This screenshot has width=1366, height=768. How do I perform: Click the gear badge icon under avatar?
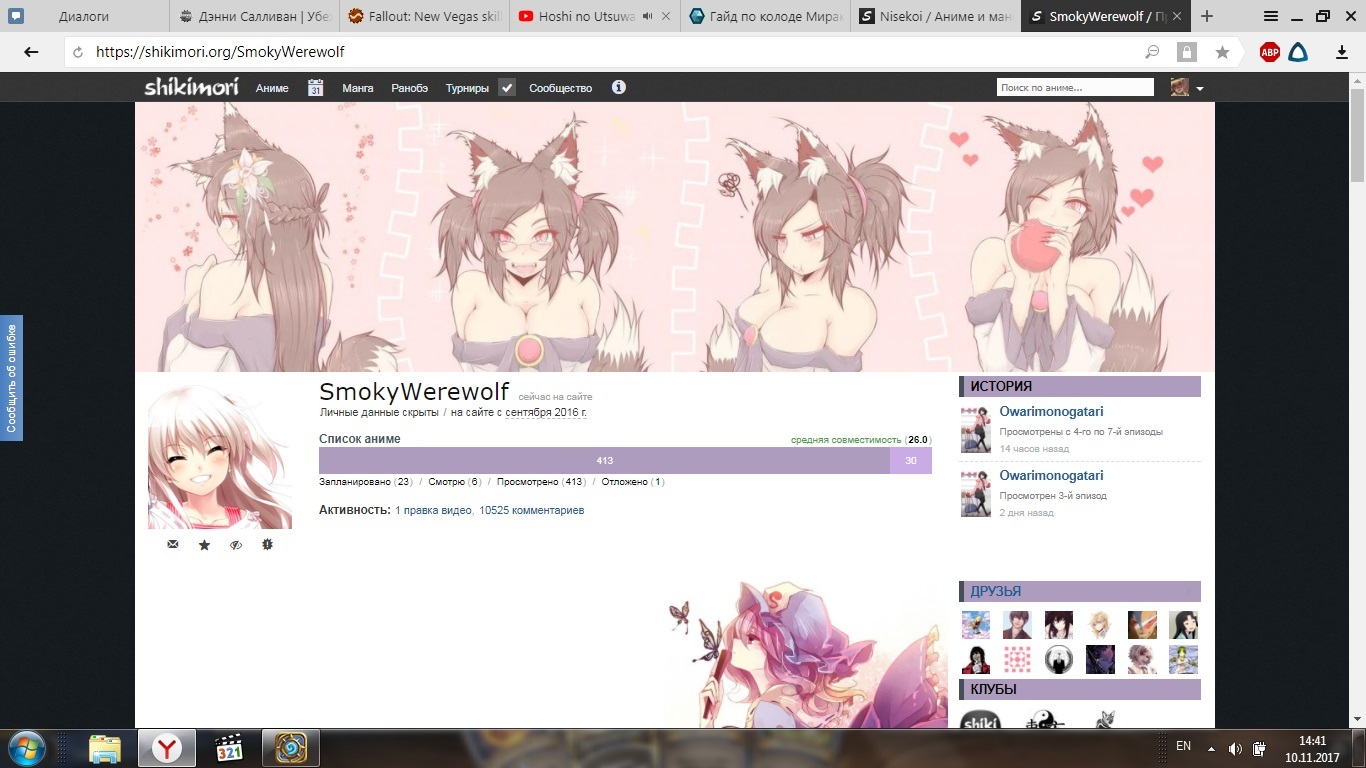[x=267, y=545]
